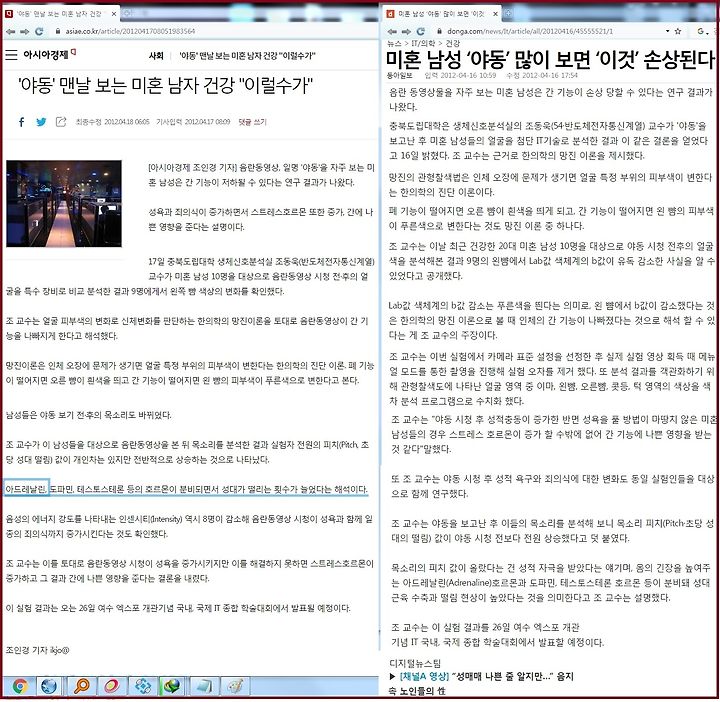The image size is (720, 702).
Task: Close the donga article tab
Action: (x=495, y=14)
